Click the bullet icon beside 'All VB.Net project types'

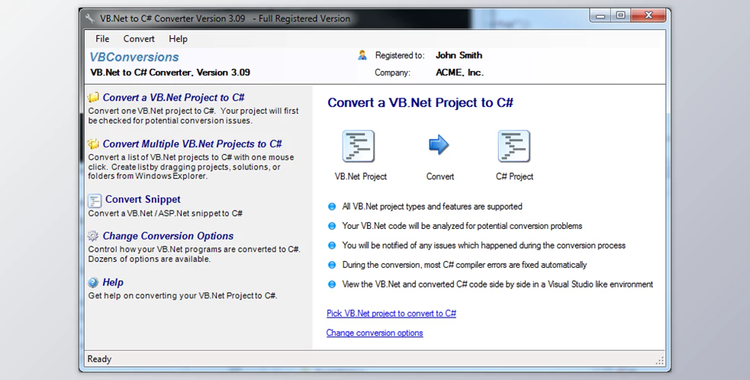[x=331, y=207]
